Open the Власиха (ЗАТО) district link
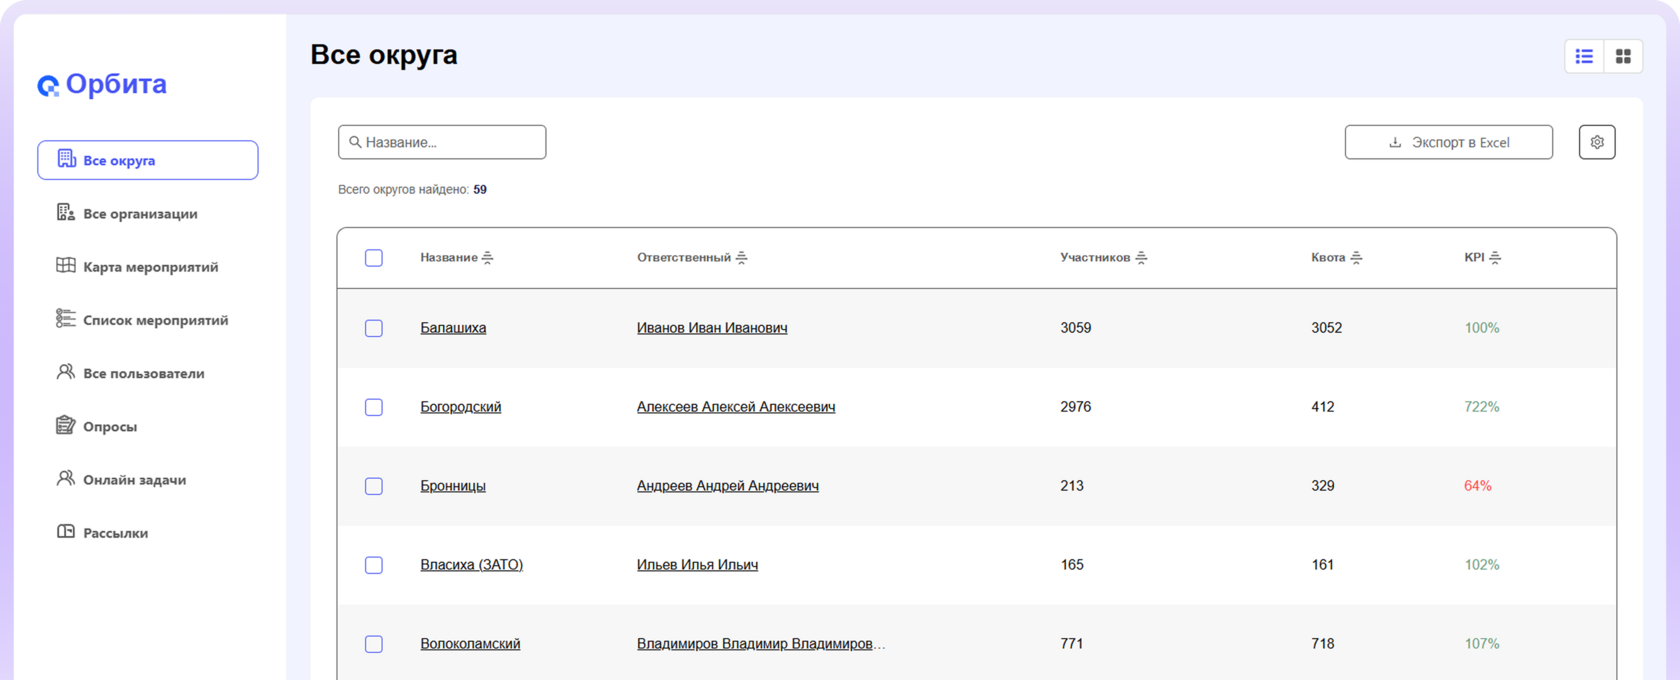Viewport: 1680px width, 680px height. click(x=471, y=565)
